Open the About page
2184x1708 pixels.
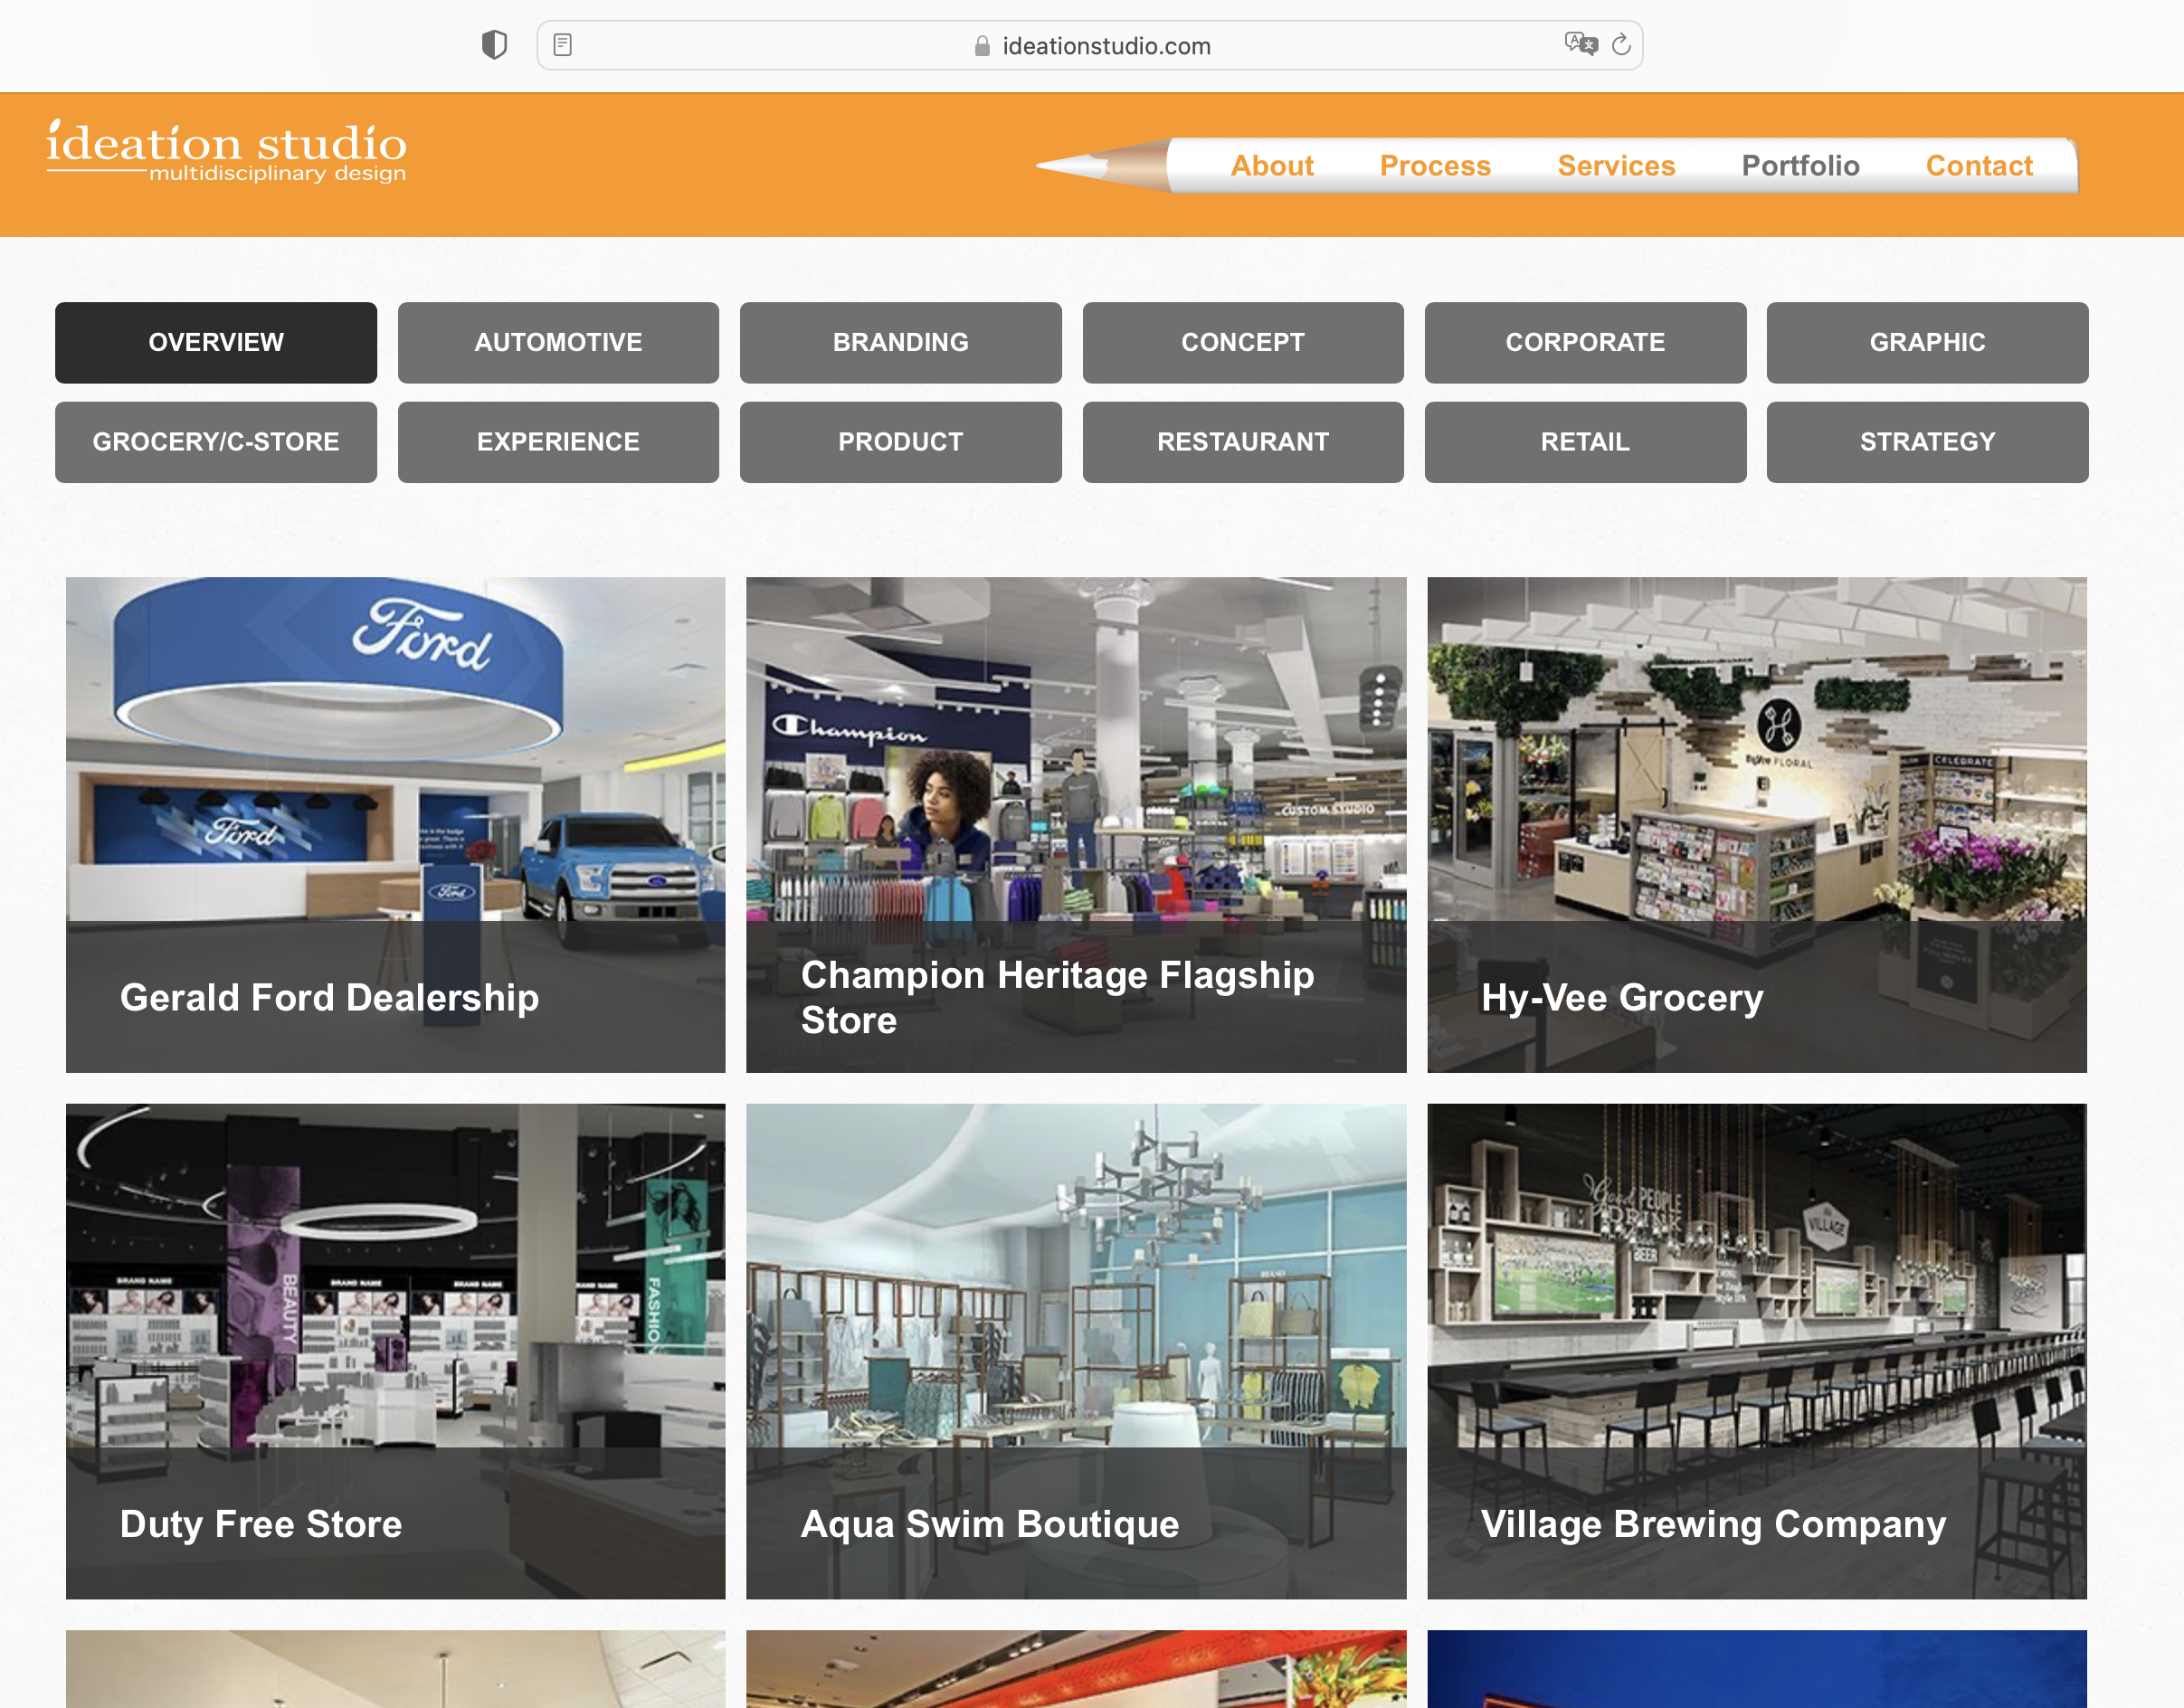pyautogui.click(x=1271, y=165)
